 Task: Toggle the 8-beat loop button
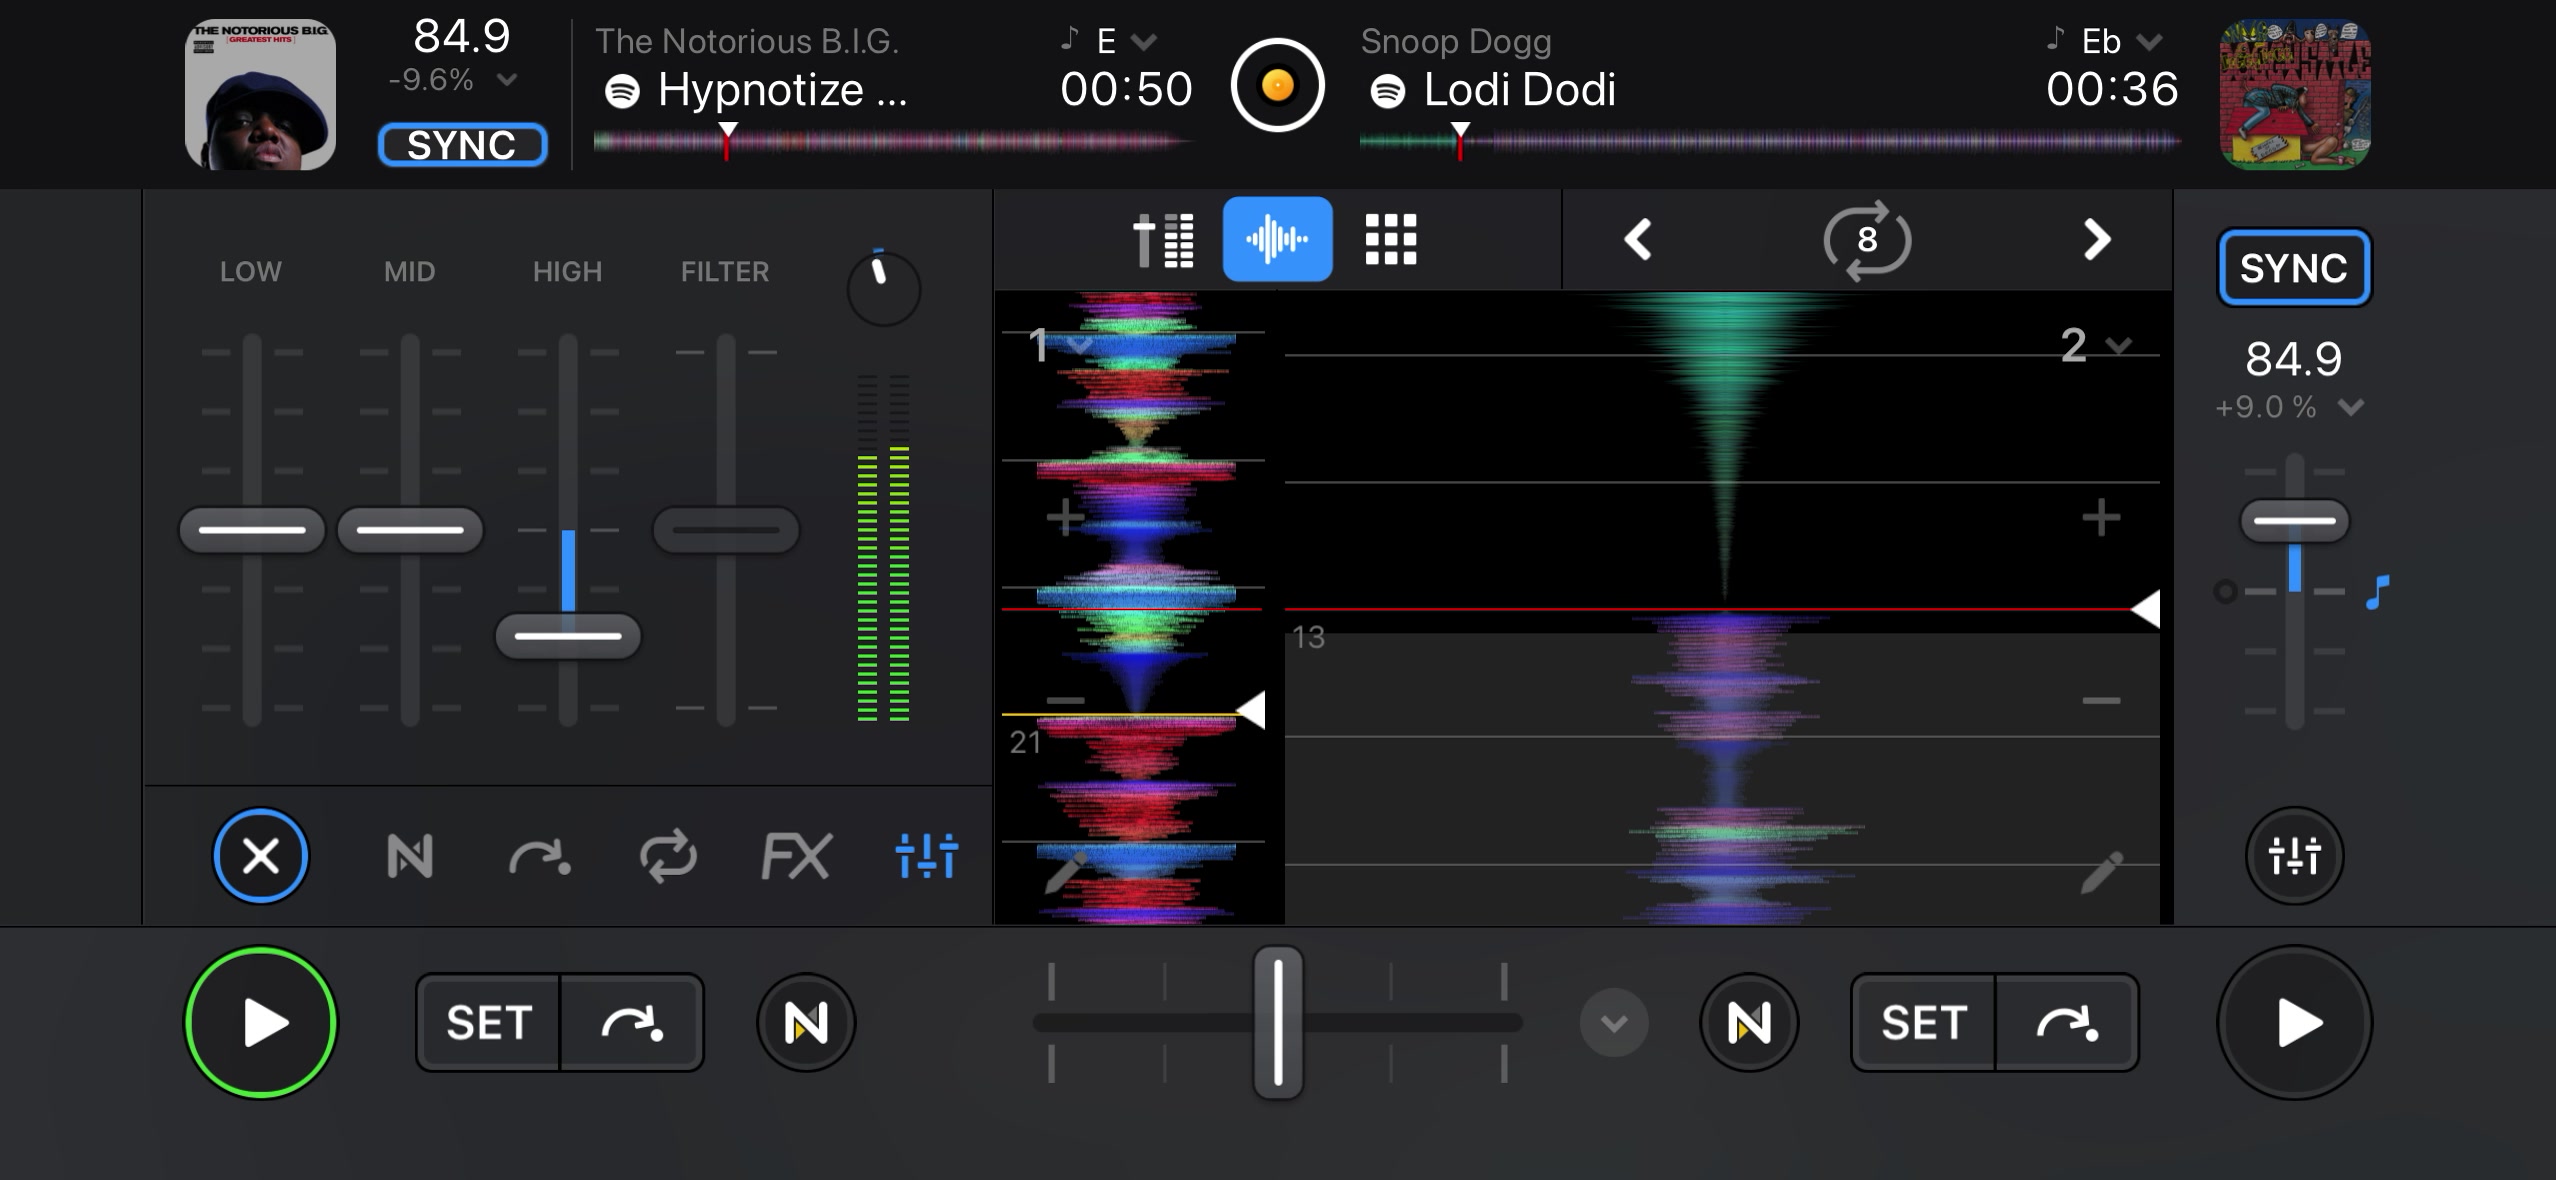coord(1867,241)
